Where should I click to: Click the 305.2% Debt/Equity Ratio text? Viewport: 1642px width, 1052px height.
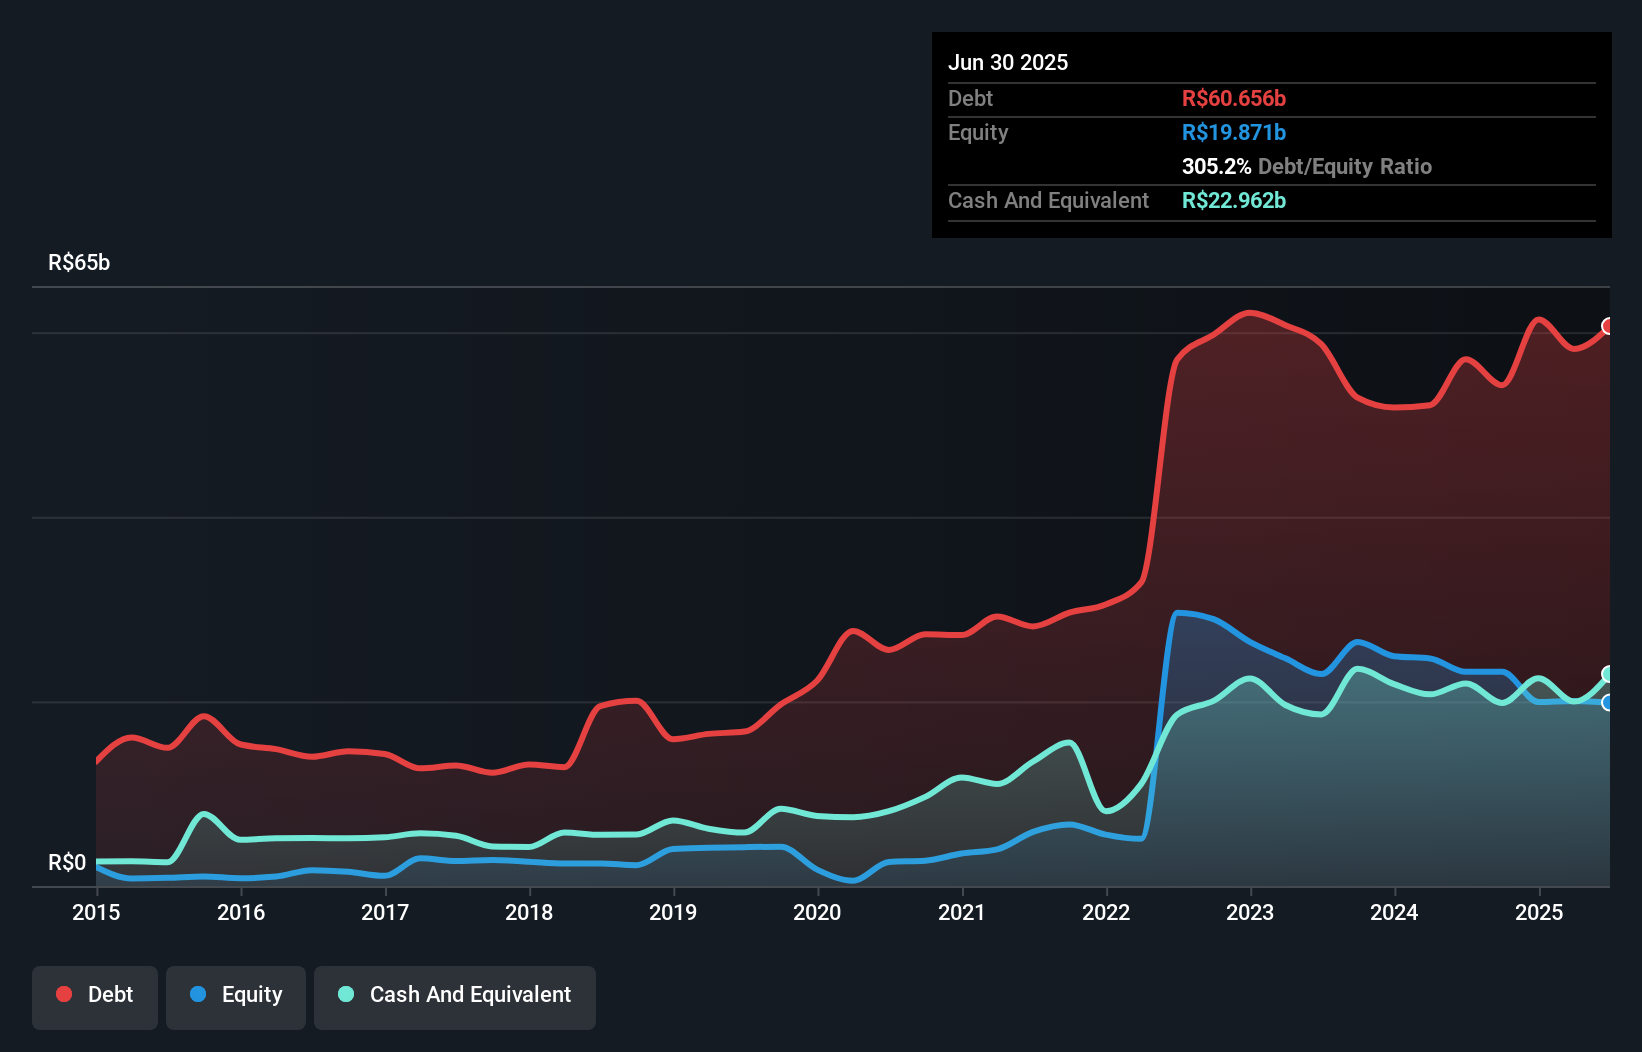pyautogui.click(x=1306, y=166)
